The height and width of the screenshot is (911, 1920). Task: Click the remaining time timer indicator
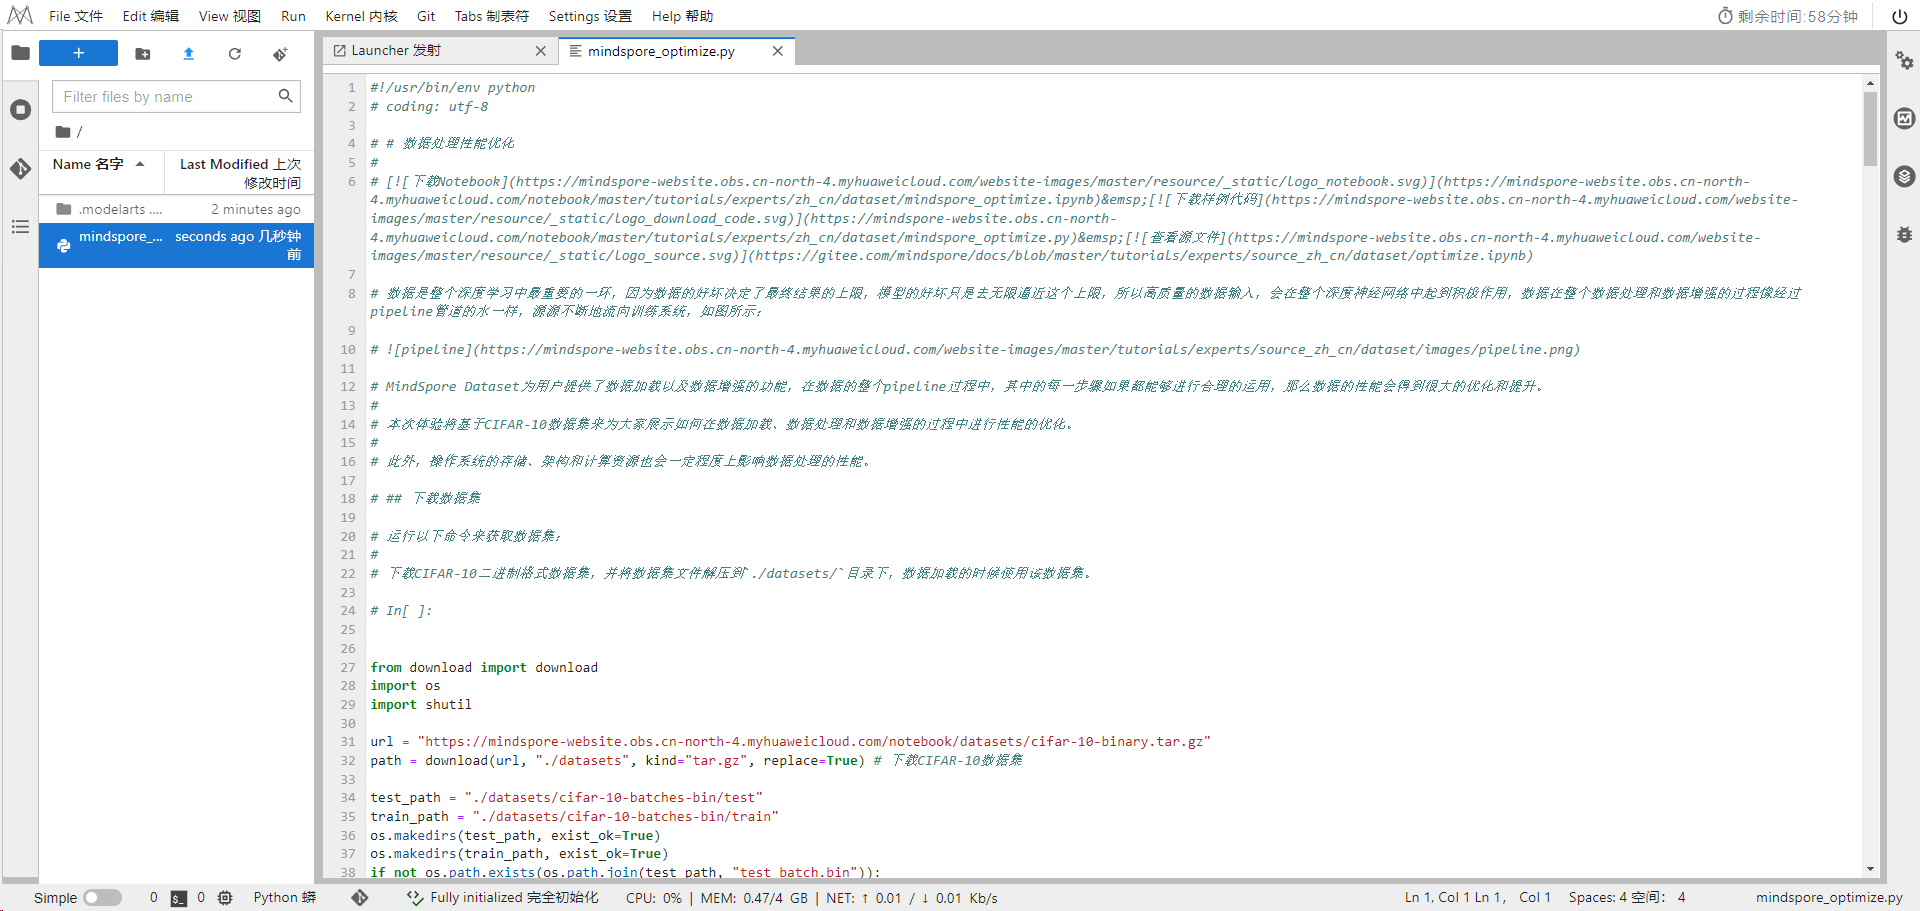(1788, 16)
